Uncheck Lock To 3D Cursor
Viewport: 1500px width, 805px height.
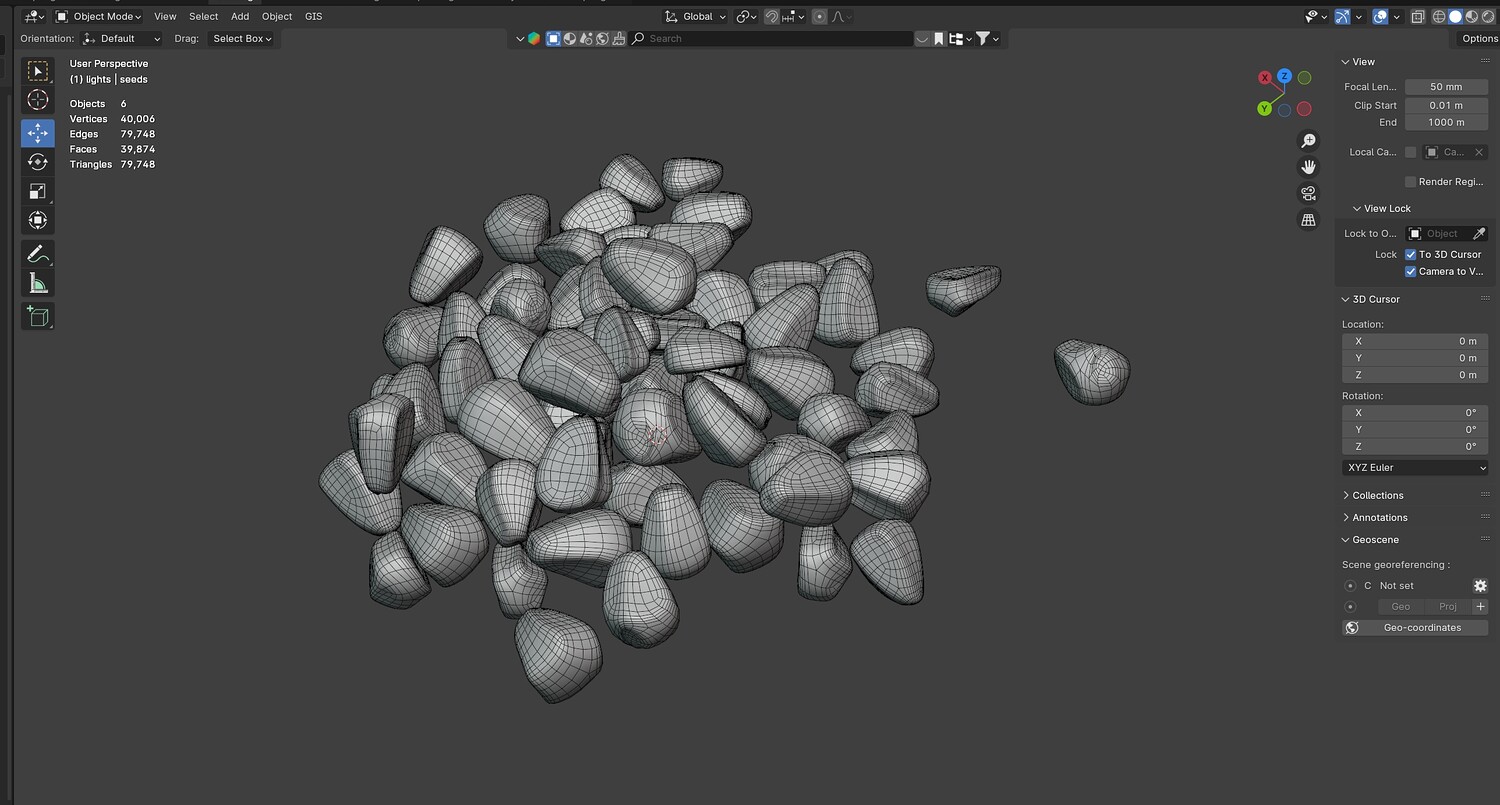coord(1411,255)
